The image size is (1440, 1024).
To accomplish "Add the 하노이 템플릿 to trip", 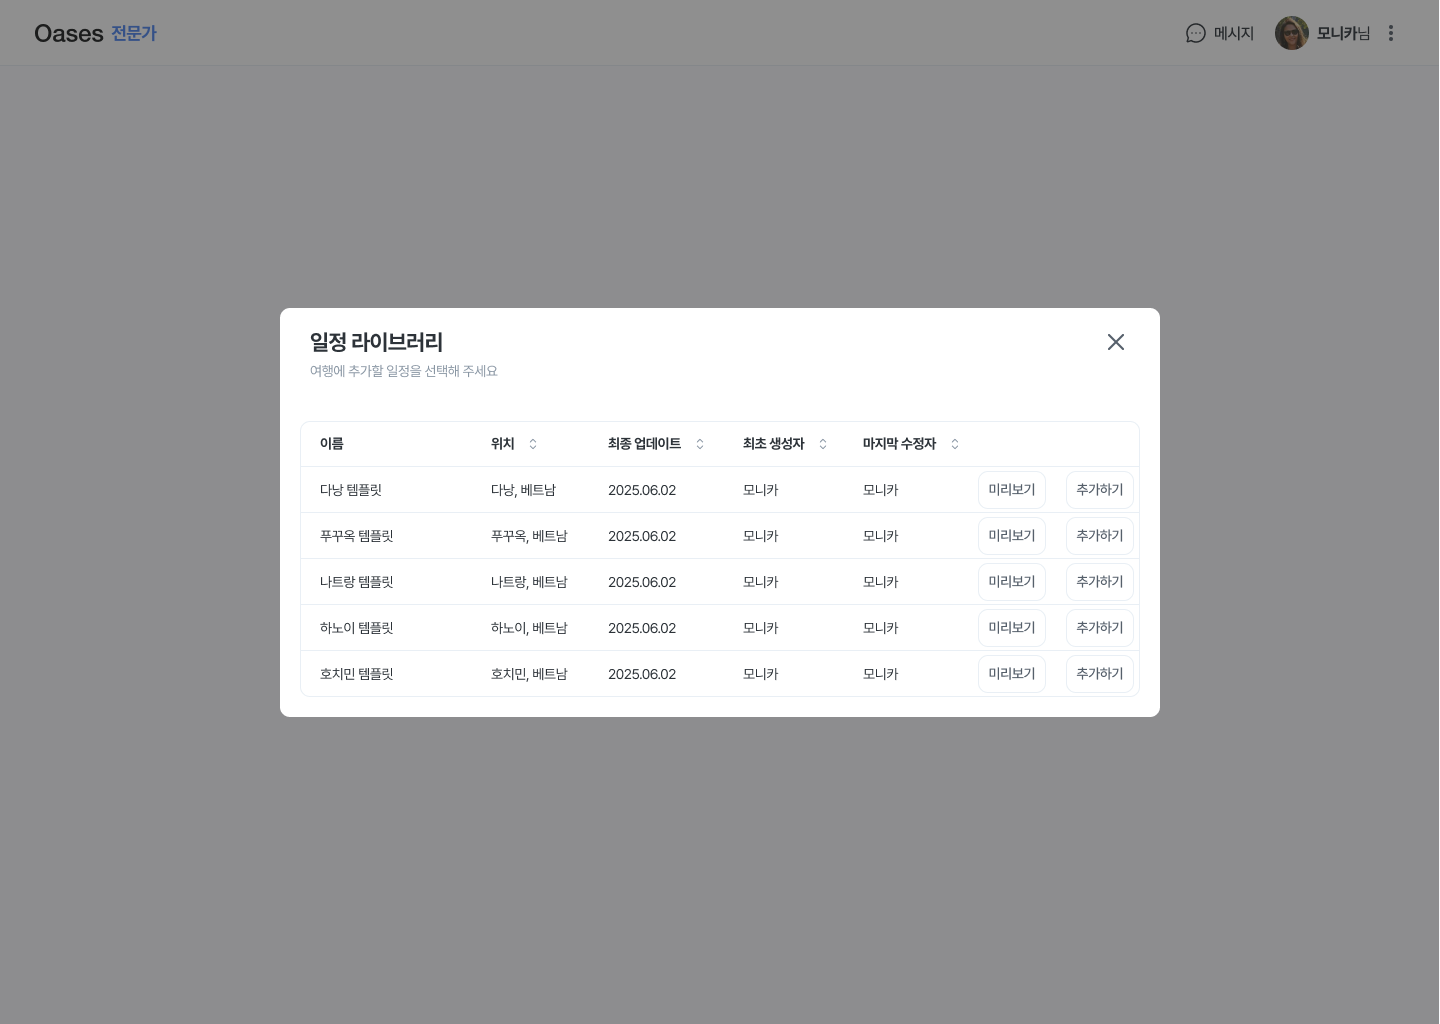I will click(x=1099, y=628).
